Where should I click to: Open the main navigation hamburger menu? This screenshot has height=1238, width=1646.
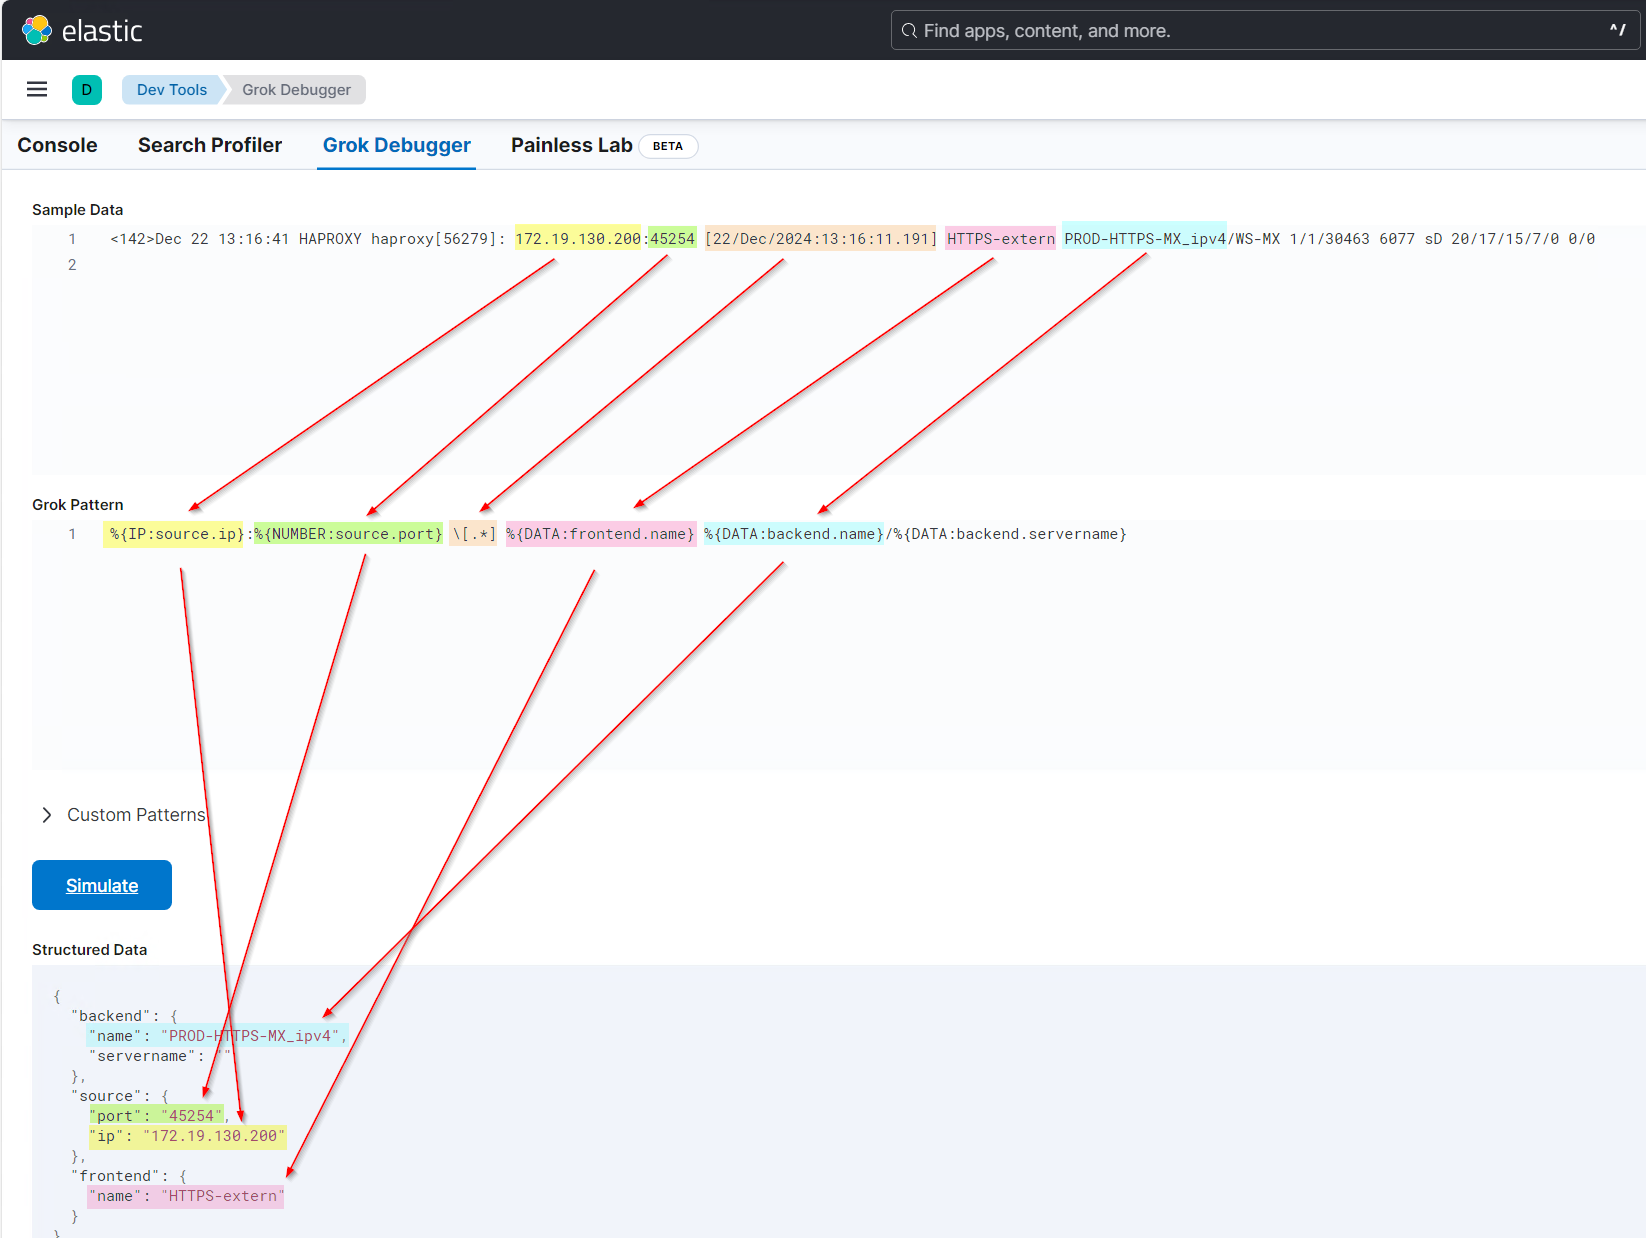tap(37, 89)
